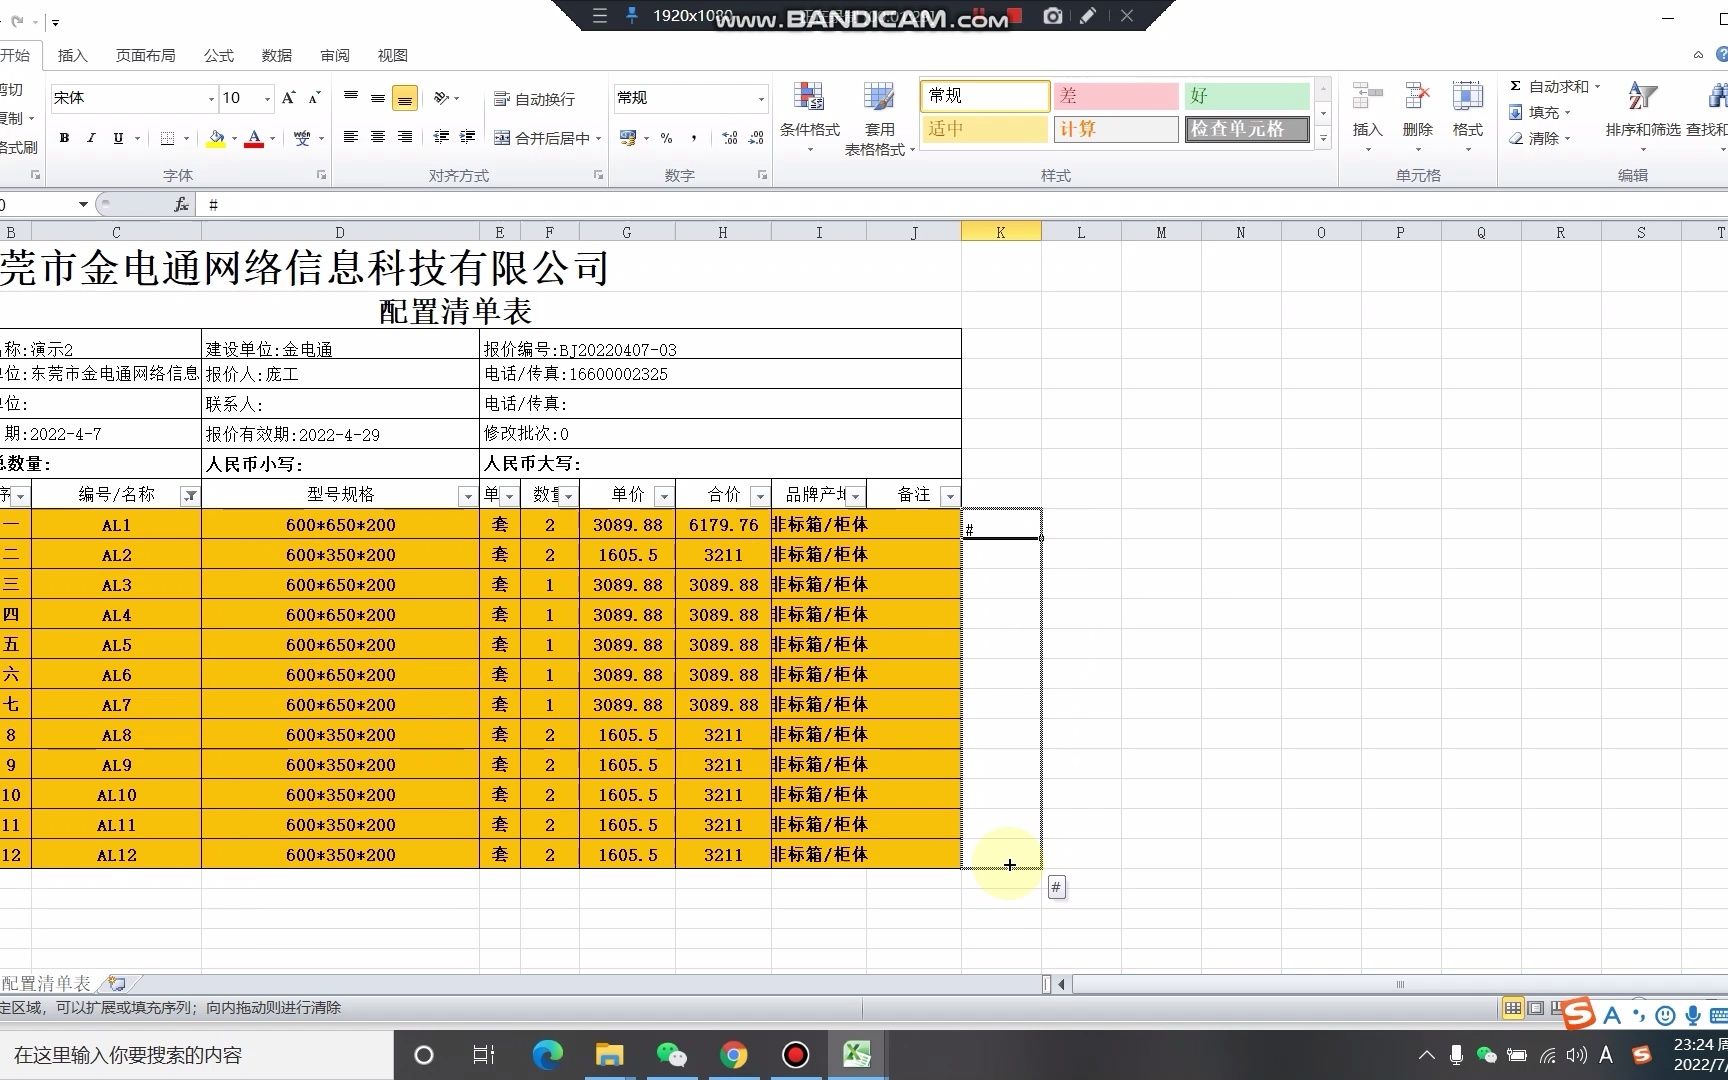Image resolution: width=1728 pixels, height=1080 pixels.
Task: Open WeChat from the taskbar
Action: coord(671,1055)
